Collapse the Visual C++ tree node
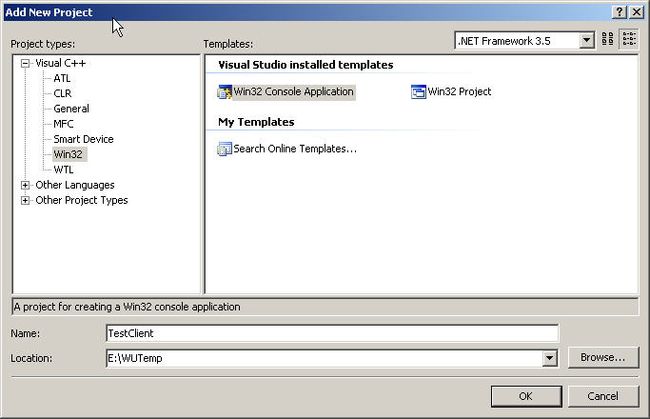650x419 pixels. [x=25, y=63]
